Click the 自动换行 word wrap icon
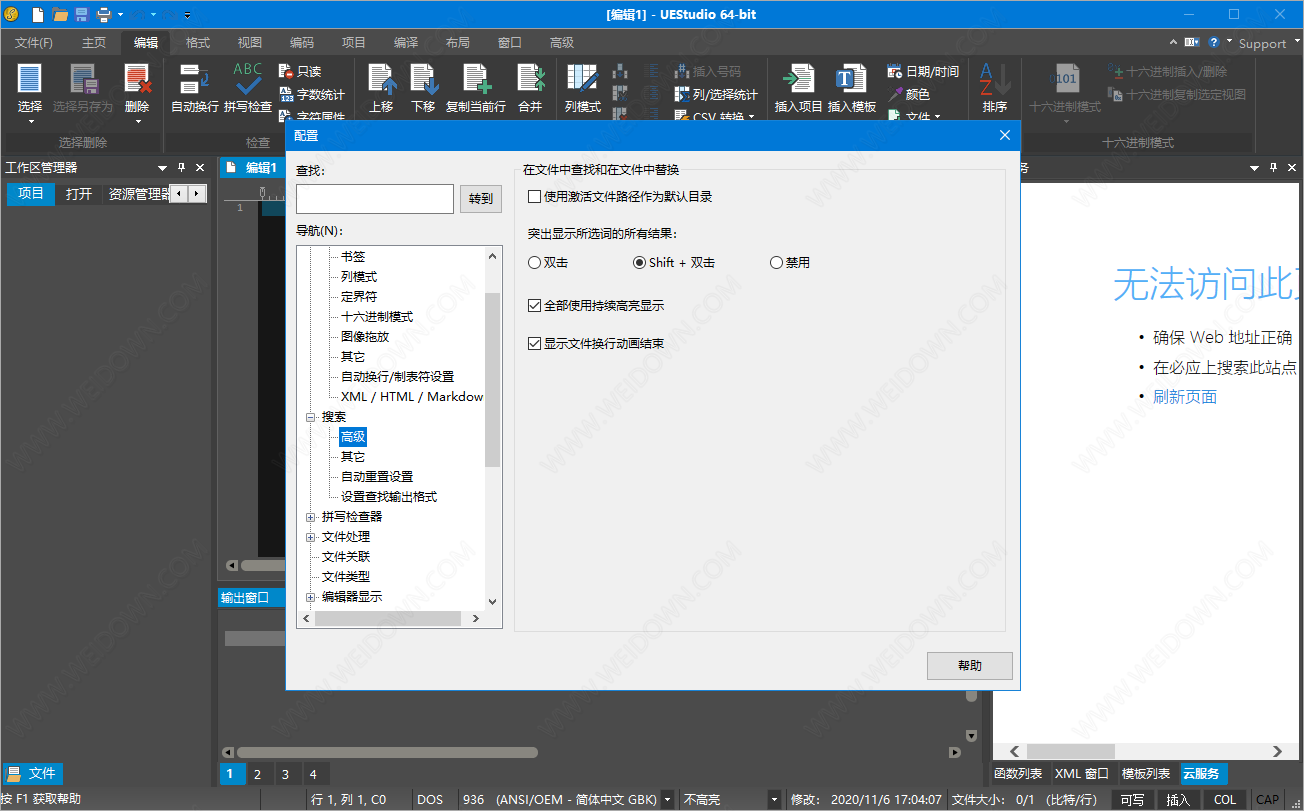 pos(194,80)
